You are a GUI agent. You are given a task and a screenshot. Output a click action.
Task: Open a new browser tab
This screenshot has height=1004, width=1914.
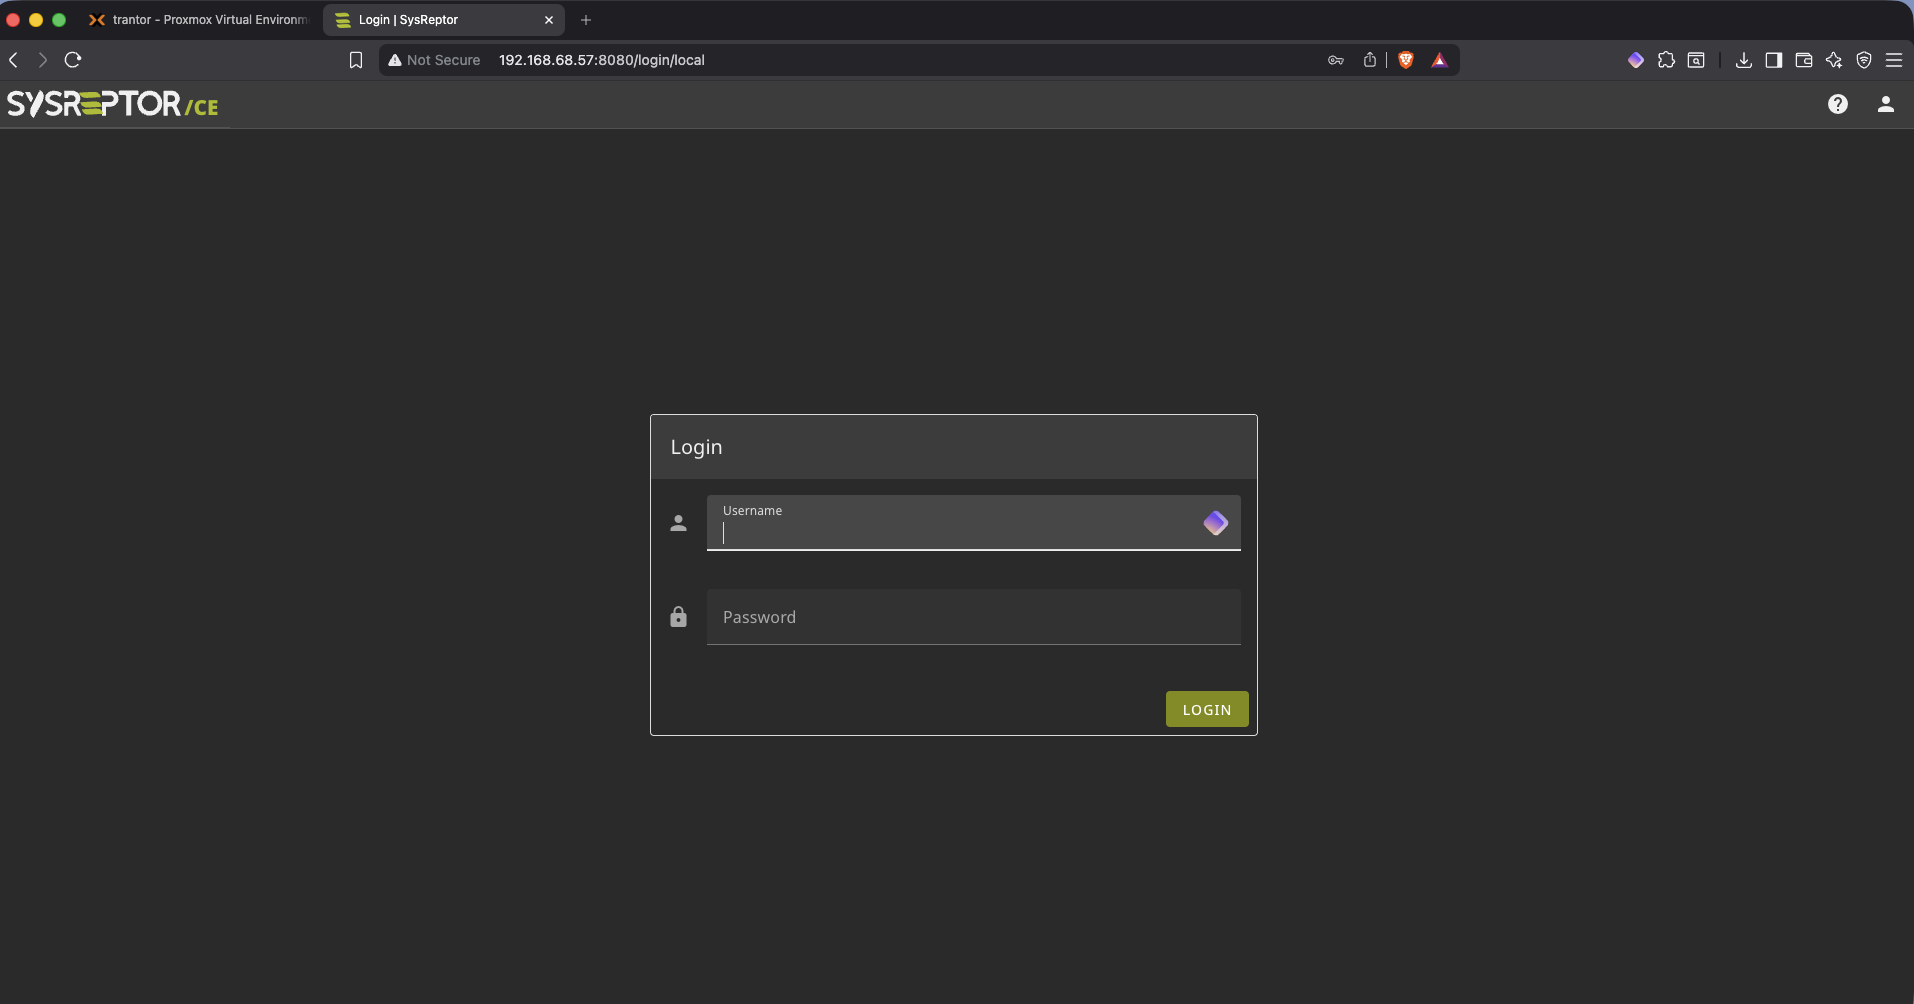click(x=586, y=20)
